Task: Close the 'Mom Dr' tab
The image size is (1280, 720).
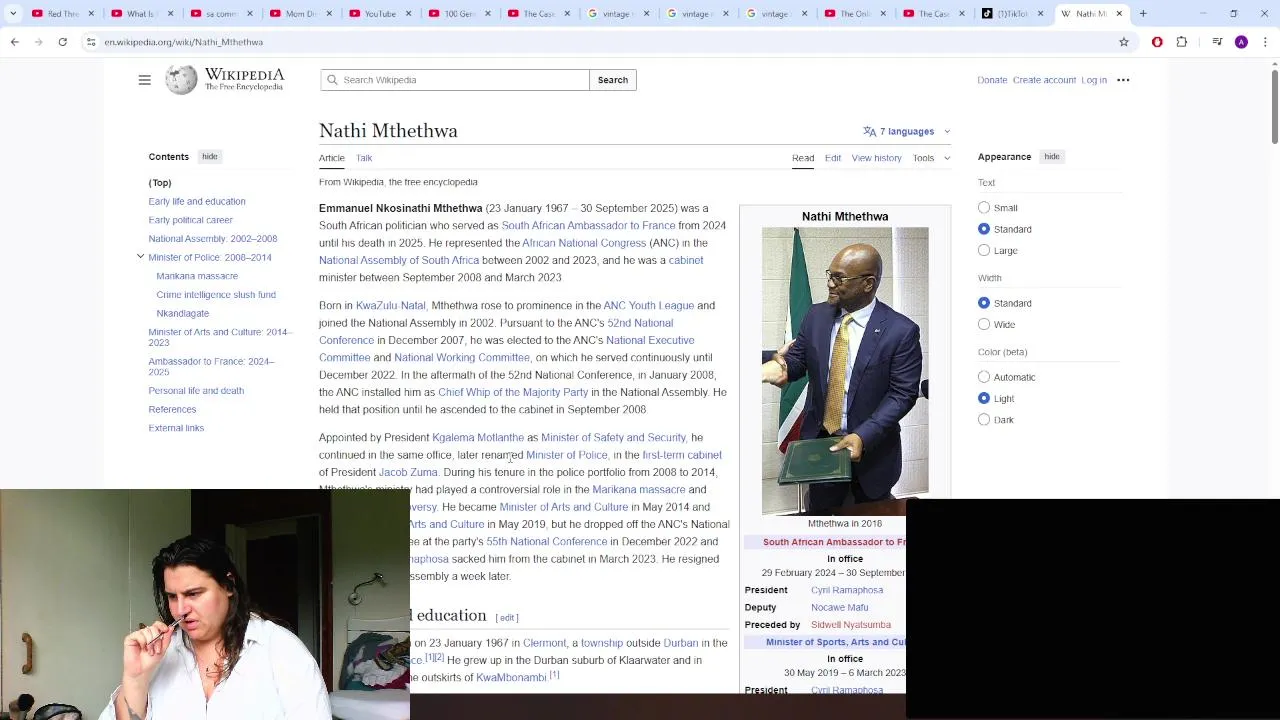Action: click(328, 14)
